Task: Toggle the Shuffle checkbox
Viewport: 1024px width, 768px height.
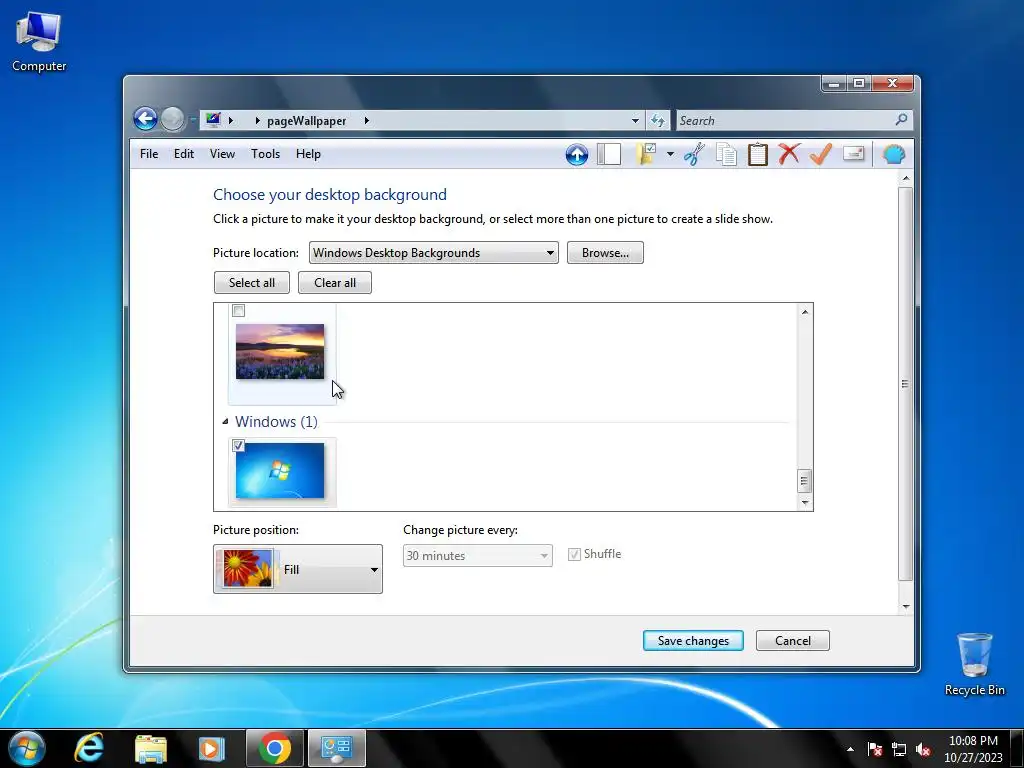Action: (x=574, y=554)
